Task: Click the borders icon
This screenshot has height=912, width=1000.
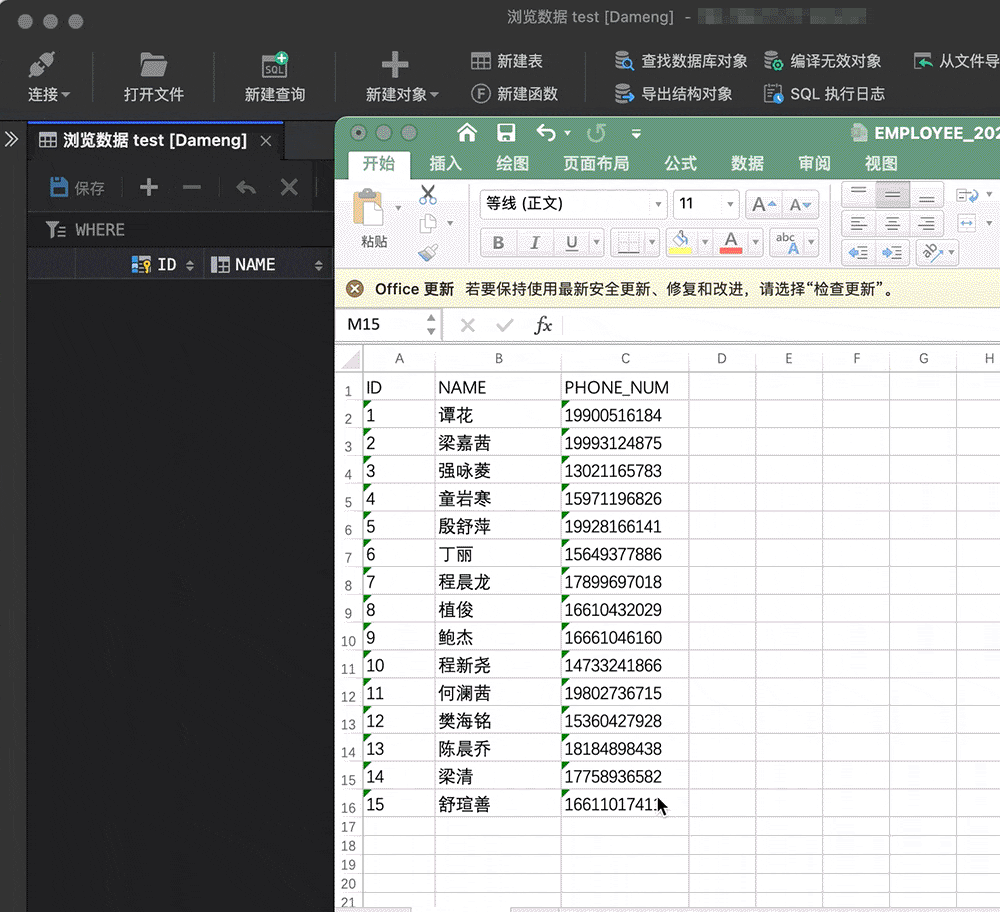Action: point(628,243)
